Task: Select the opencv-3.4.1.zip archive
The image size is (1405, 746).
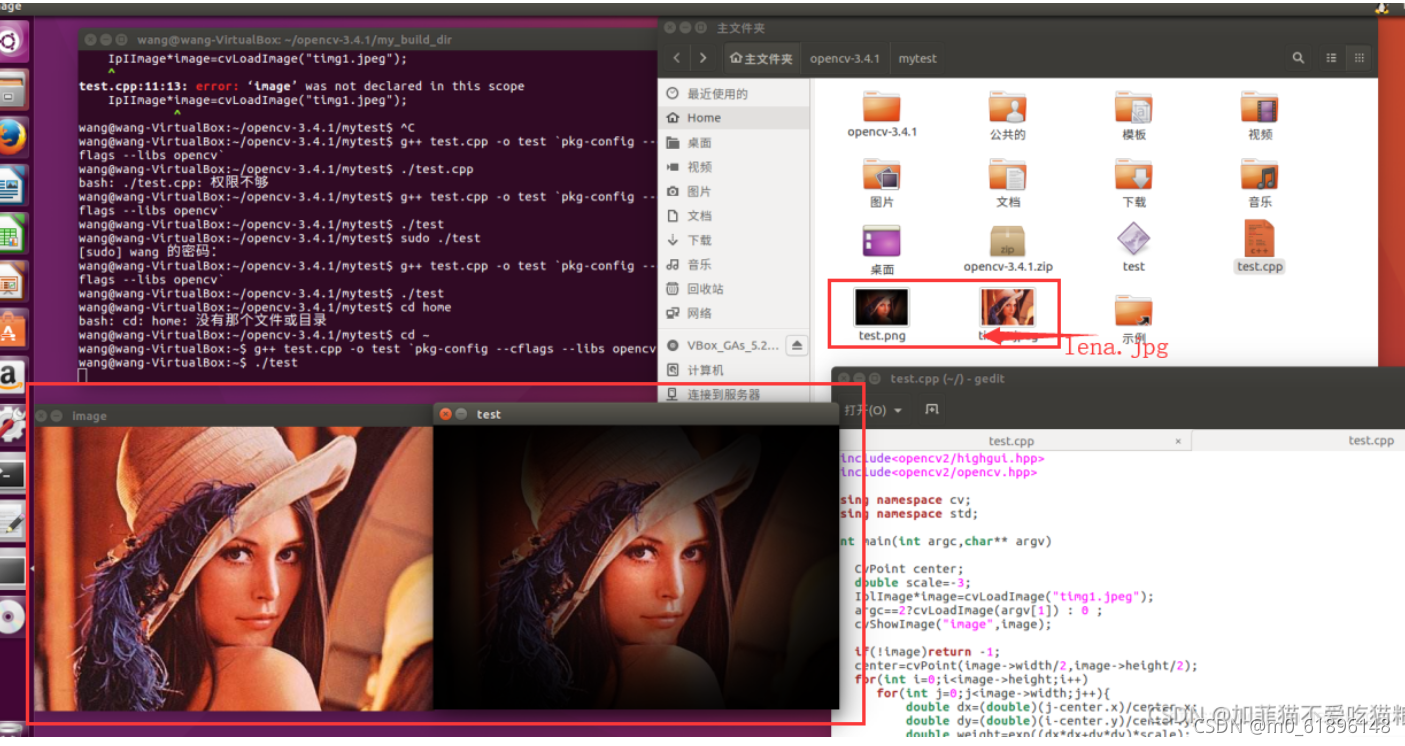Action: tap(1008, 240)
